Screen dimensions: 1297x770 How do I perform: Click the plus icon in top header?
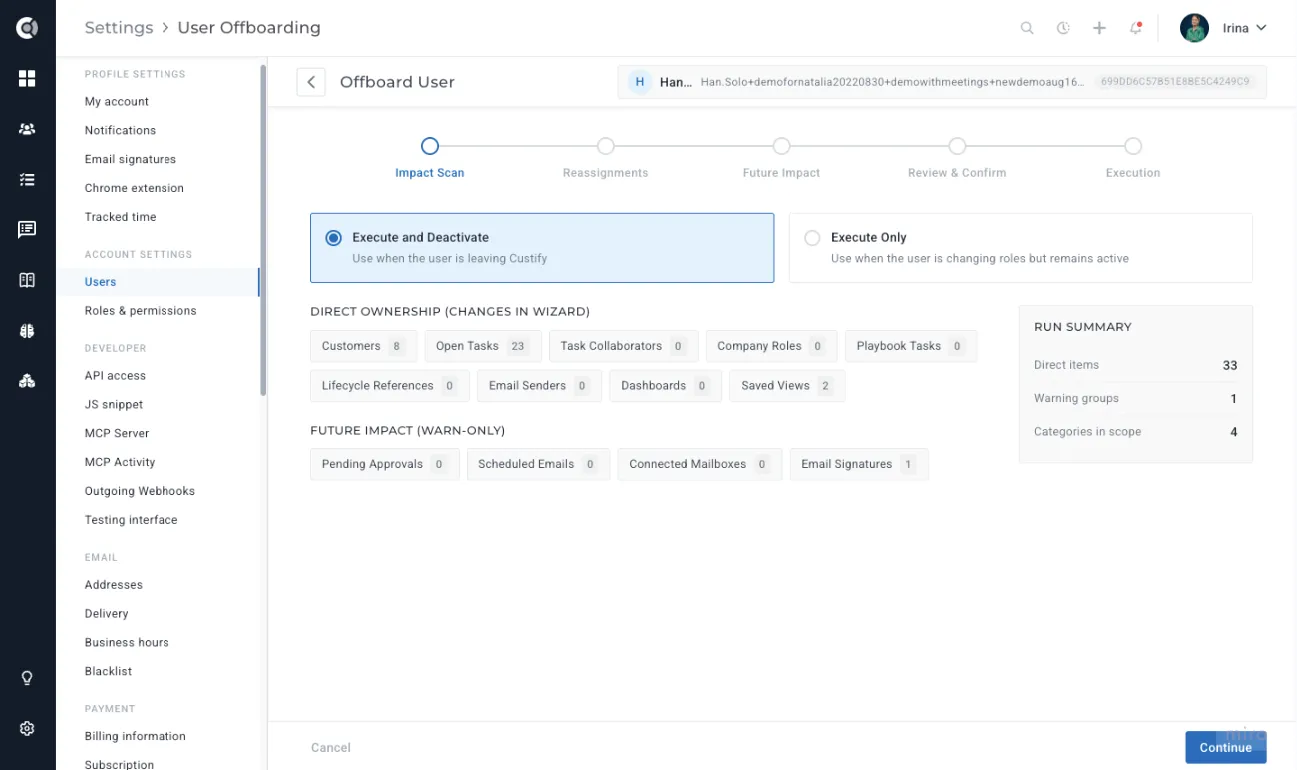[x=1099, y=28]
